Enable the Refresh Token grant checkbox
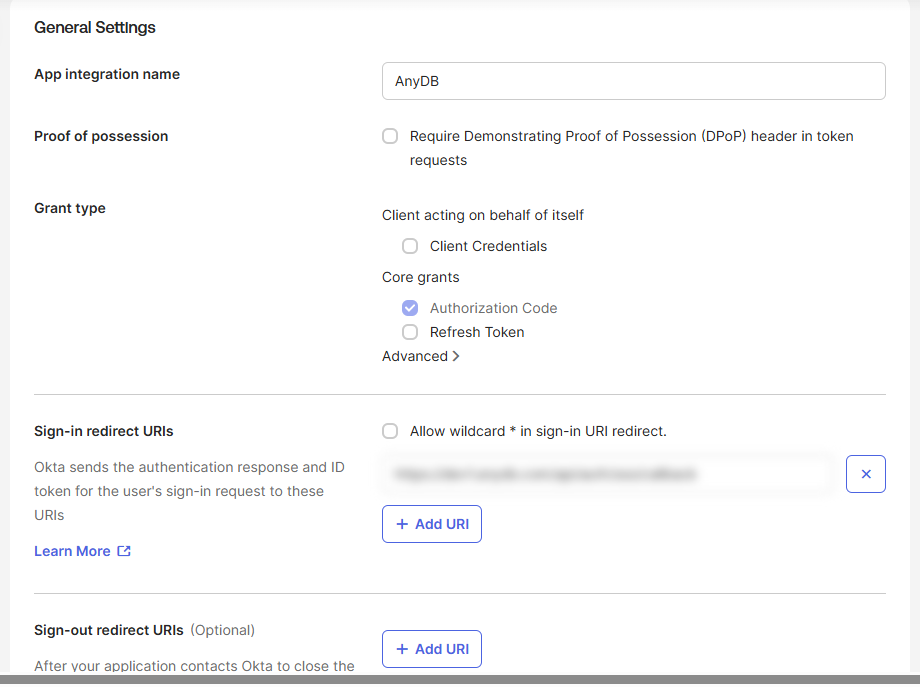The height and width of the screenshot is (687, 920). pos(410,332)
